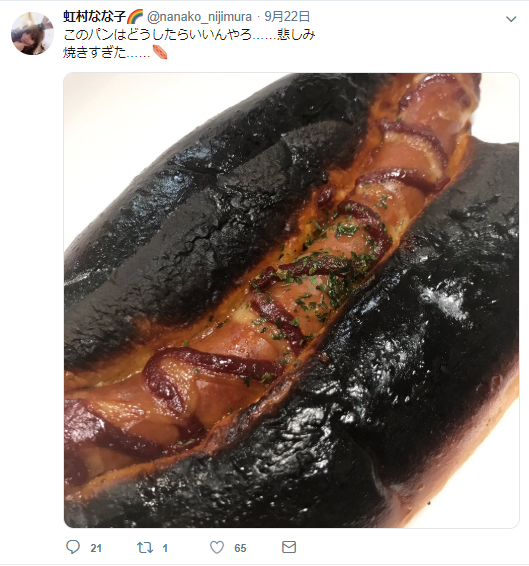Enlarge the burnt hot dog bread photo
This screenshot has height=566, width=529.
pos(291,300)
